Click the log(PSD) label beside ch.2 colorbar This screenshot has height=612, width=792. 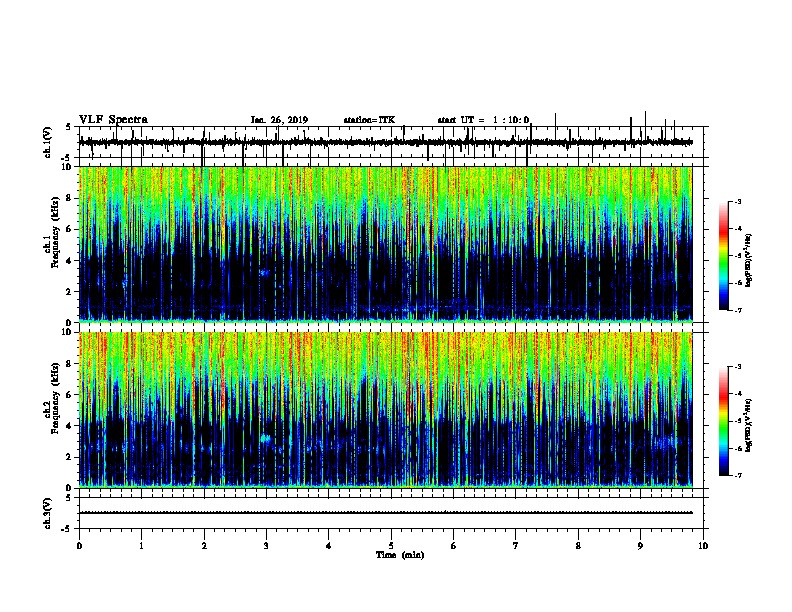(749, 425)
